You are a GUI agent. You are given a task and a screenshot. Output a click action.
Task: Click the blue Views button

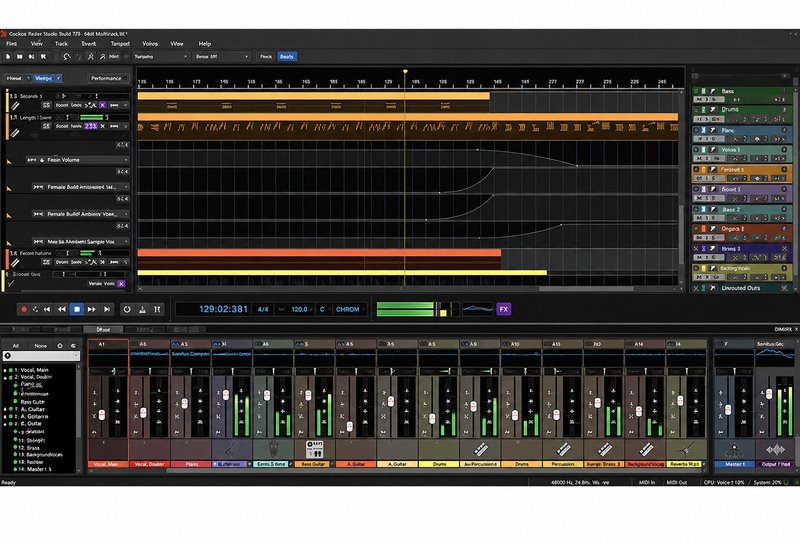click(43, 78)
